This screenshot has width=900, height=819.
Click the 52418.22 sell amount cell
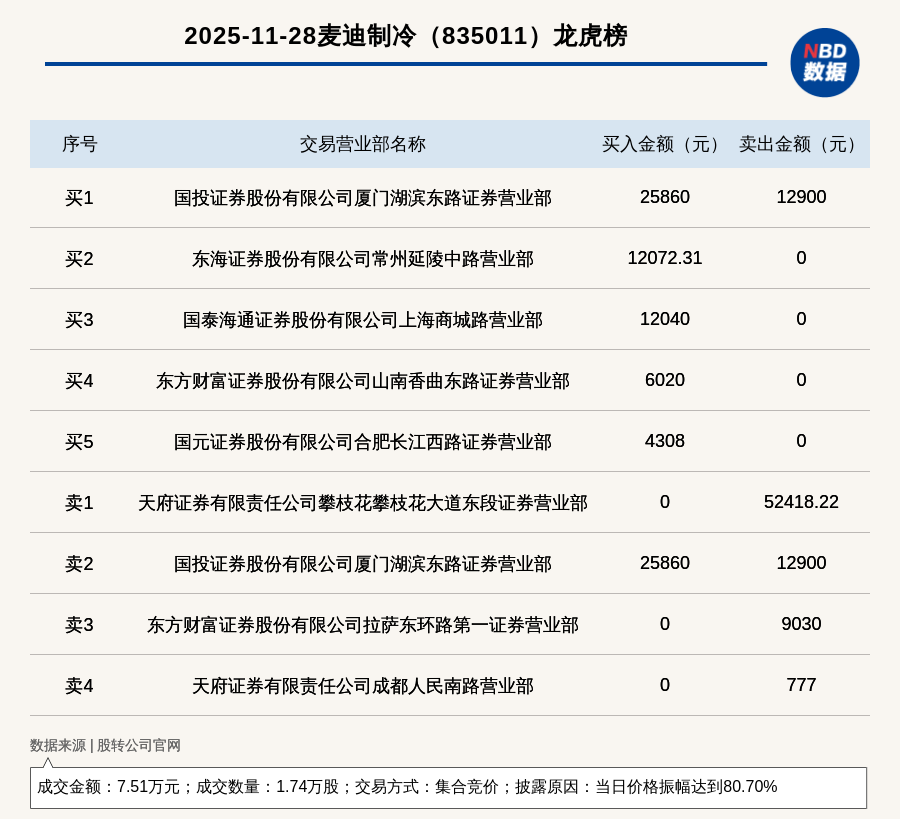click(x=801, y=502)
